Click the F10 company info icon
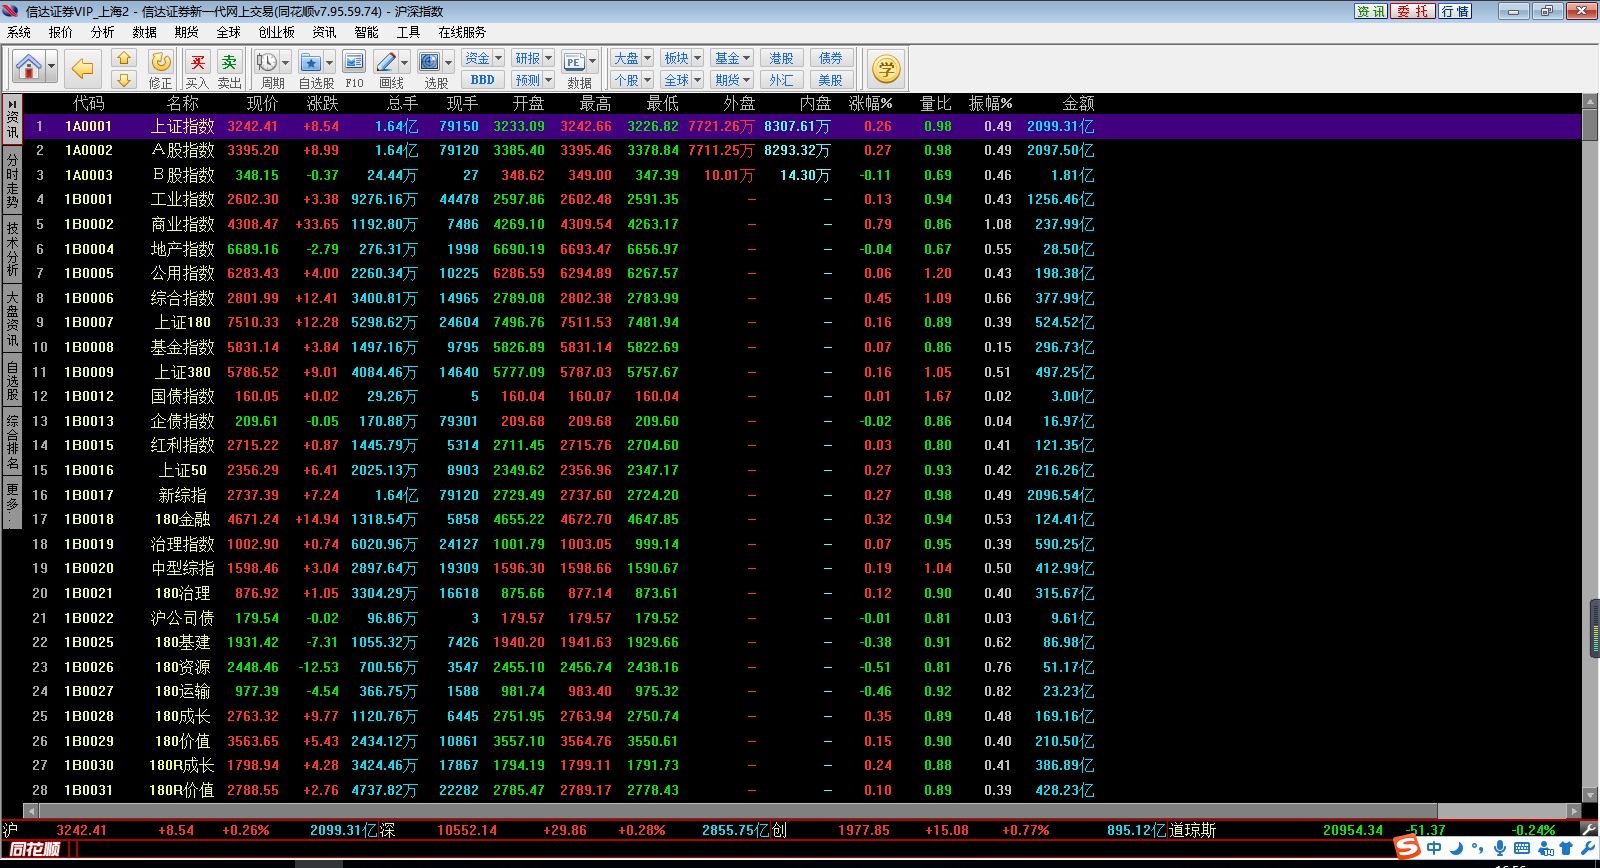This screenshot has width=1600, height=868. click(x=354, y=63)
